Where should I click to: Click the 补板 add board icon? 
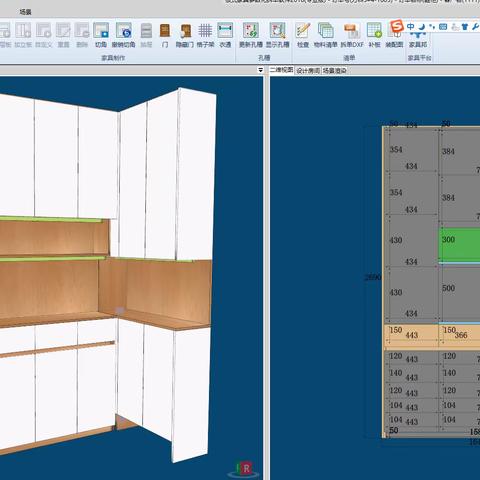click(374, 35)
